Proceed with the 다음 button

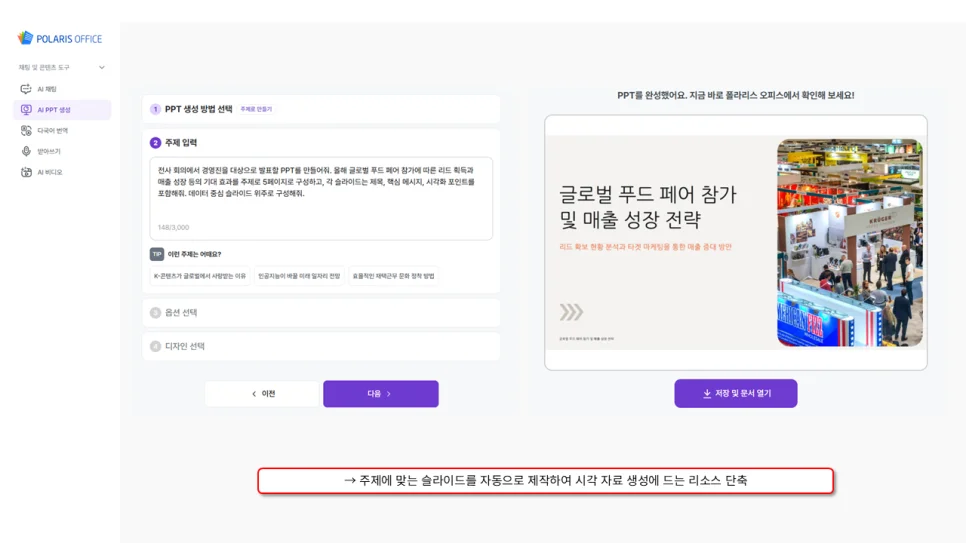tap(381, 394)
